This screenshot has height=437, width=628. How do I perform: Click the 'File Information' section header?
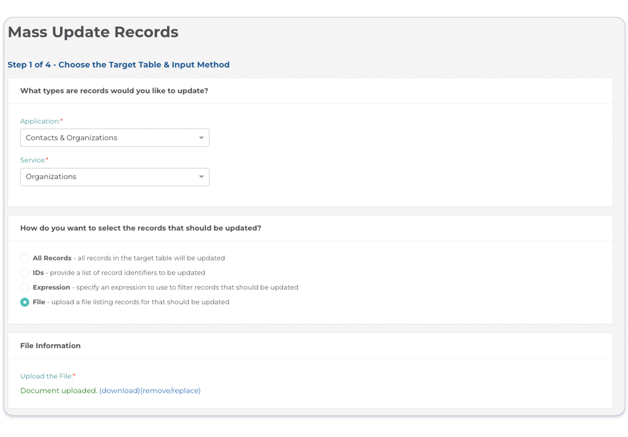pyautogui.click(x=50, y=346)
